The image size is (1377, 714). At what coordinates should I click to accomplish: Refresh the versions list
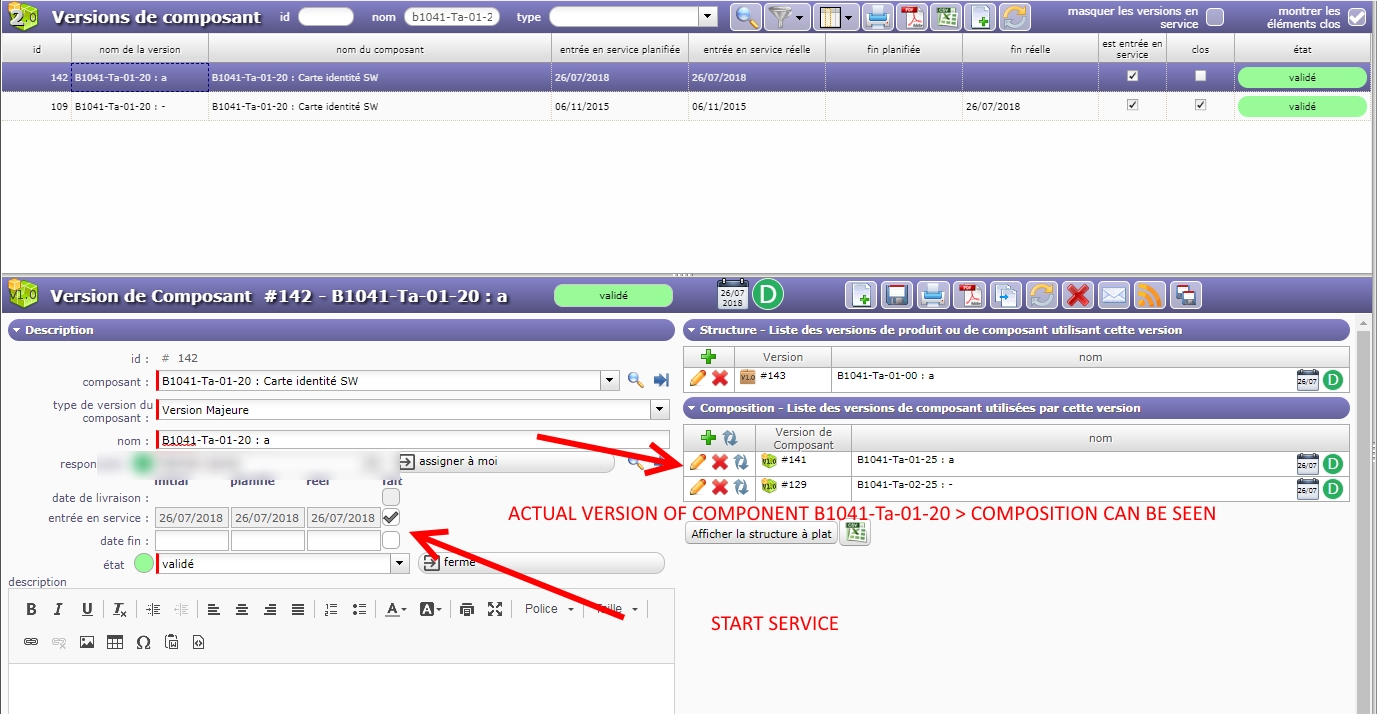[x=1015, y=16]
